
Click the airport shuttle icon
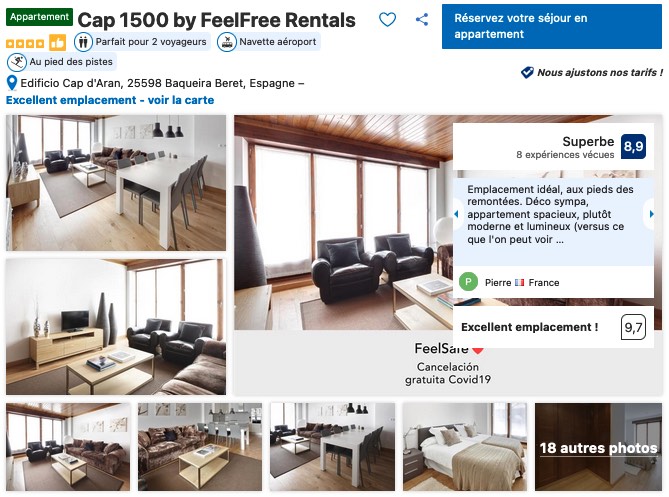(228, 42)
